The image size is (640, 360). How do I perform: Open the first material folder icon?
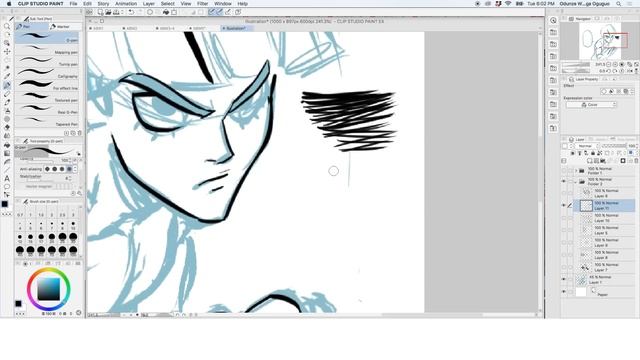(553, 32)
